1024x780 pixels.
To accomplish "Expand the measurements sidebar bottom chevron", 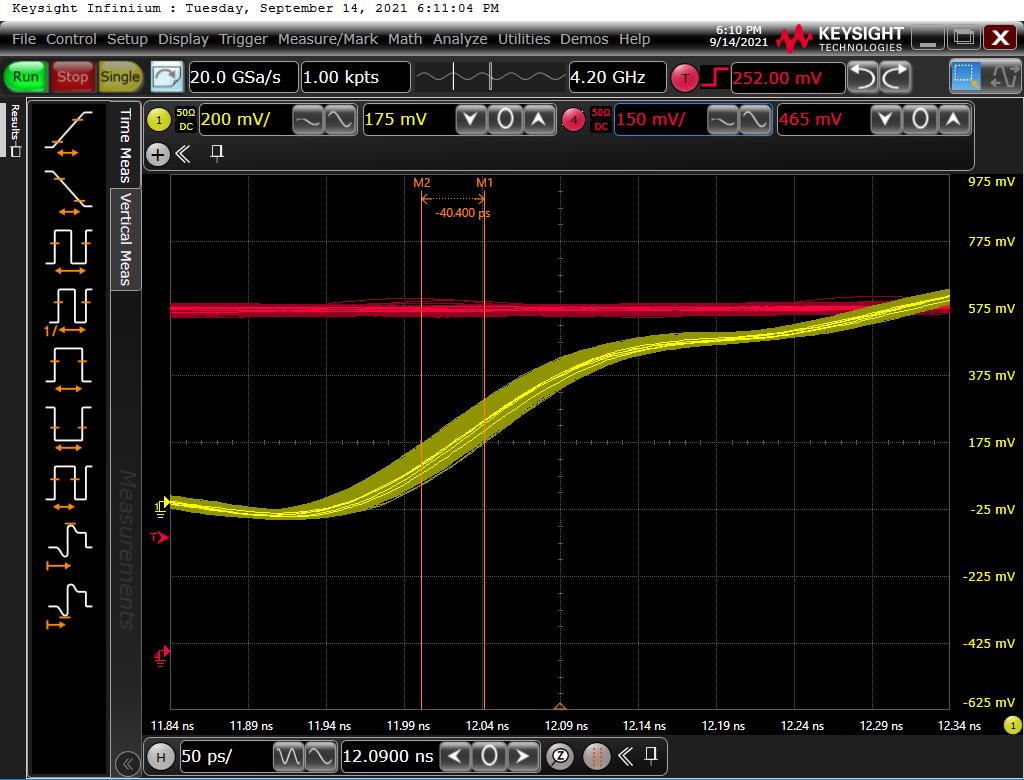I will [127, 764].
